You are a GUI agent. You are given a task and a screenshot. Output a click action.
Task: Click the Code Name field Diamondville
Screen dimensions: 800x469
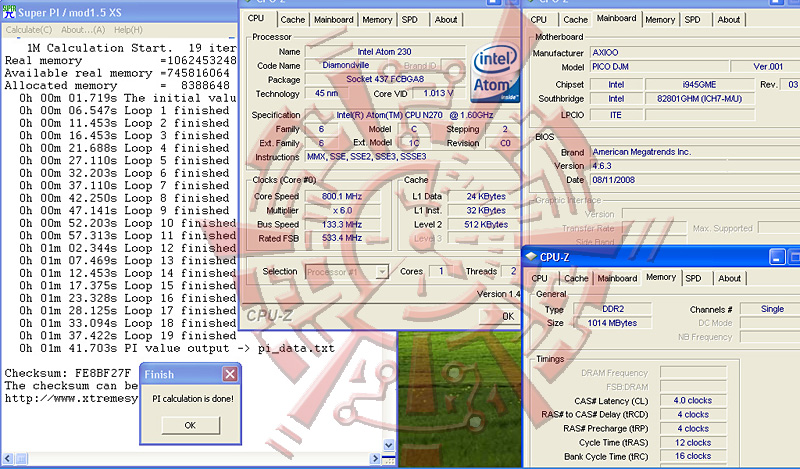point(345,65)
